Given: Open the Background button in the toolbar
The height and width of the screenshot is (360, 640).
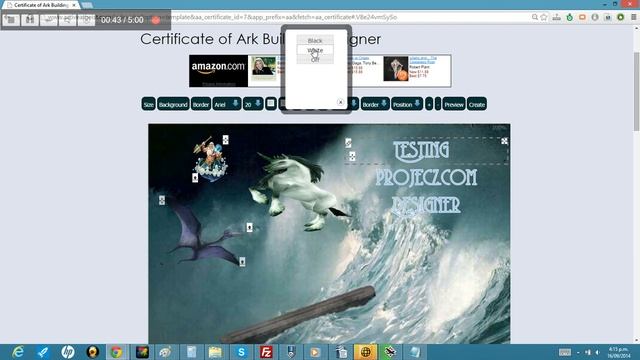Looking at the screenshot, I should point(173,104).
